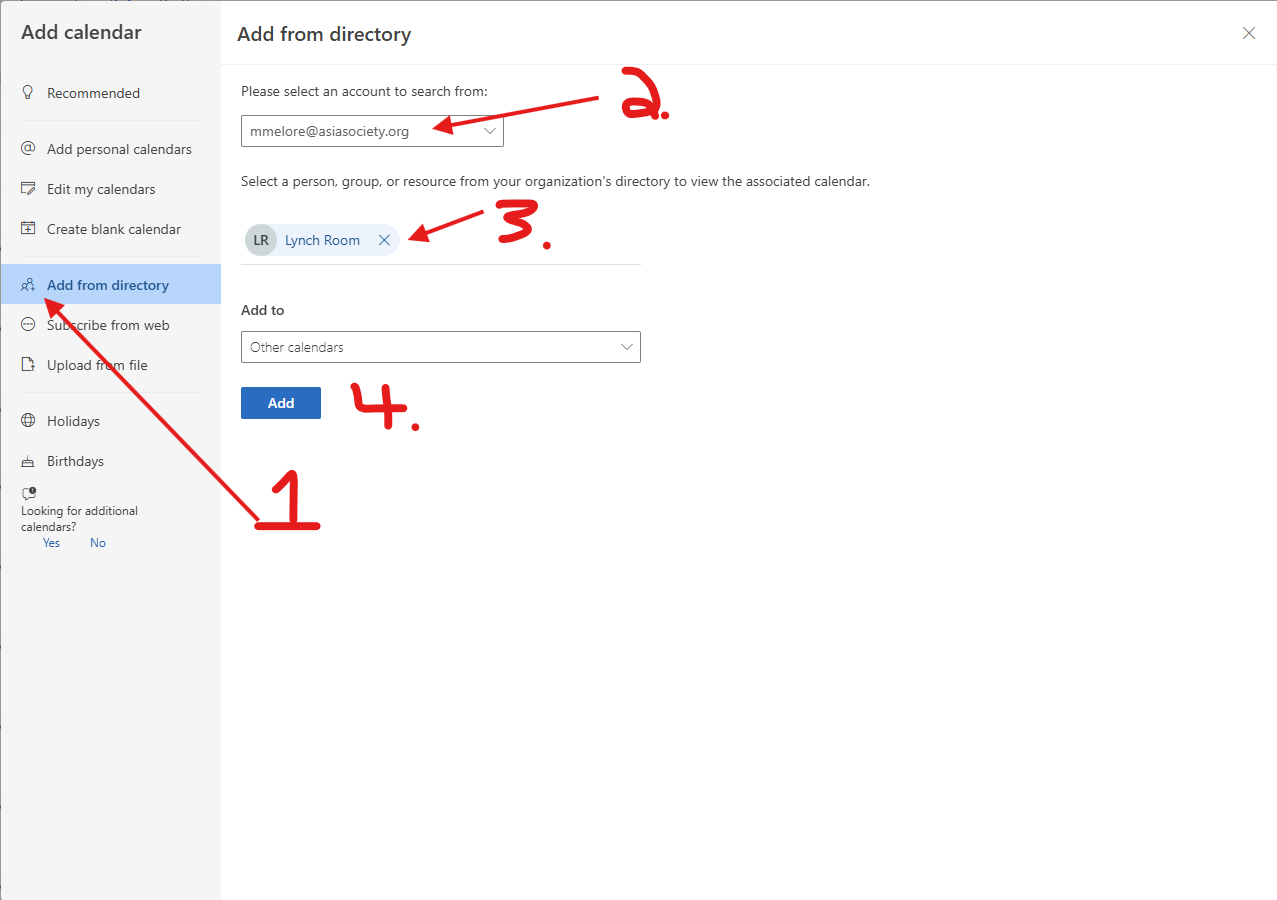Answer No to additional calendars prompt
Image resolution: width=1277 pixels, height=900 pixels.
[x=98, y=543]
